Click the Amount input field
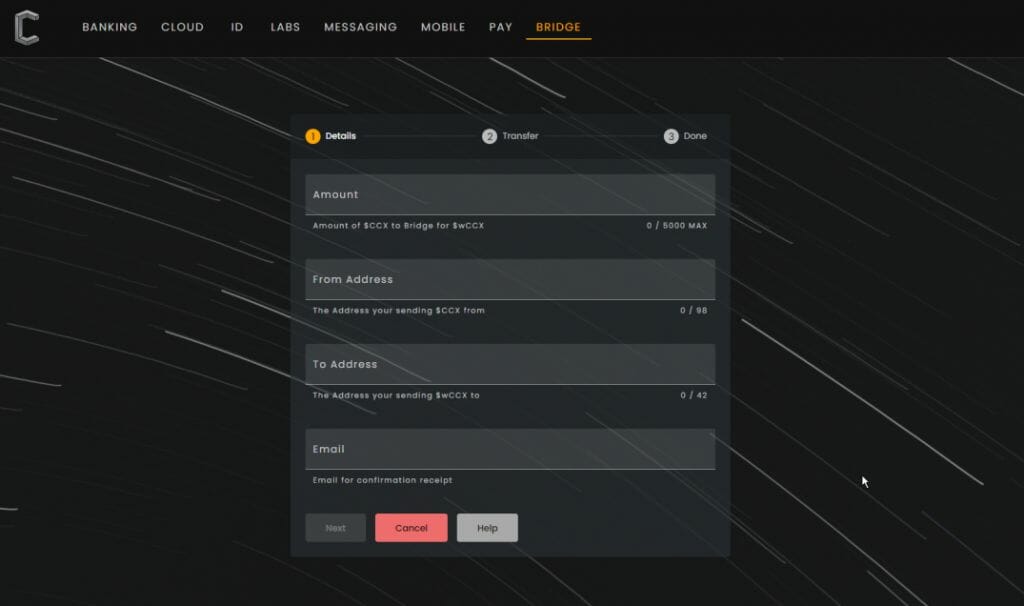The height and width of the screenshot is (606, 1024). click(x=510, y=195)
